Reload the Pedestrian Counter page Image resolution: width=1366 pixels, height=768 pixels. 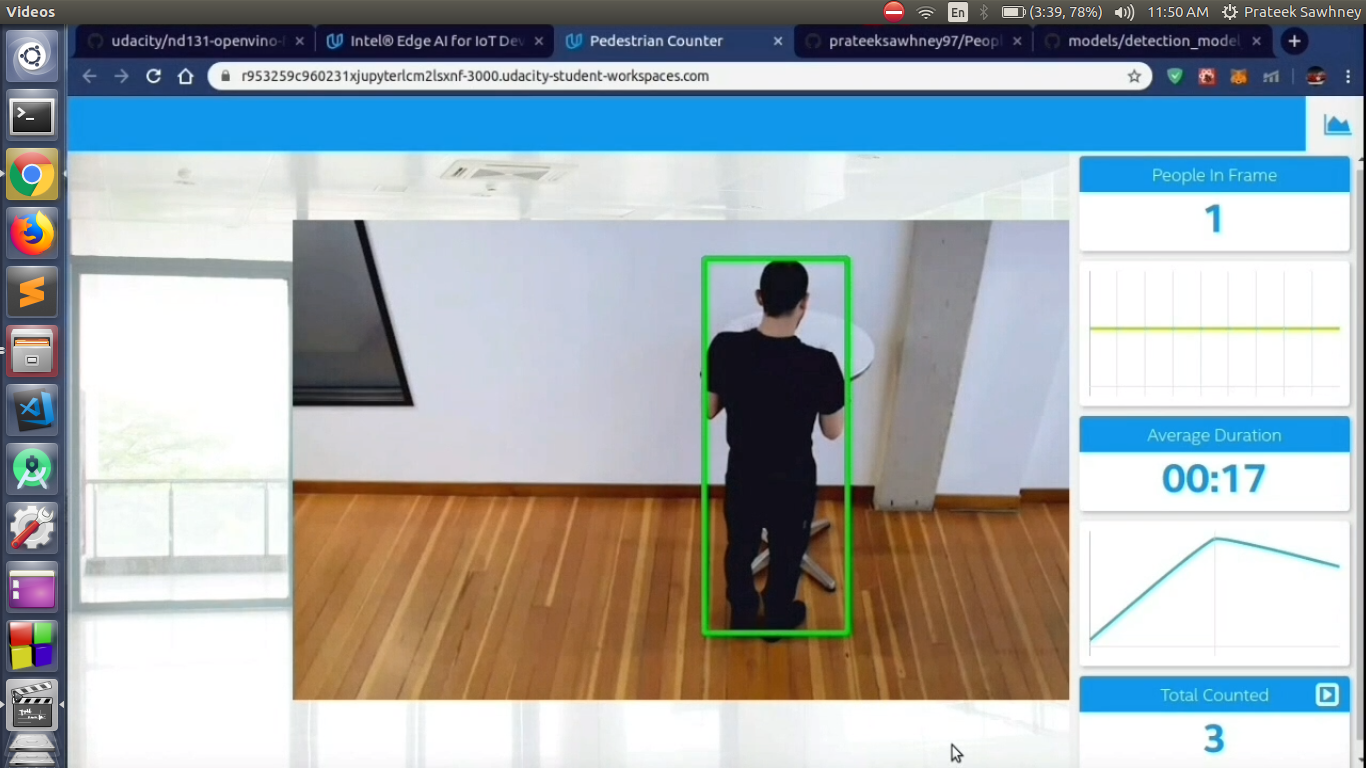point(153,76)
